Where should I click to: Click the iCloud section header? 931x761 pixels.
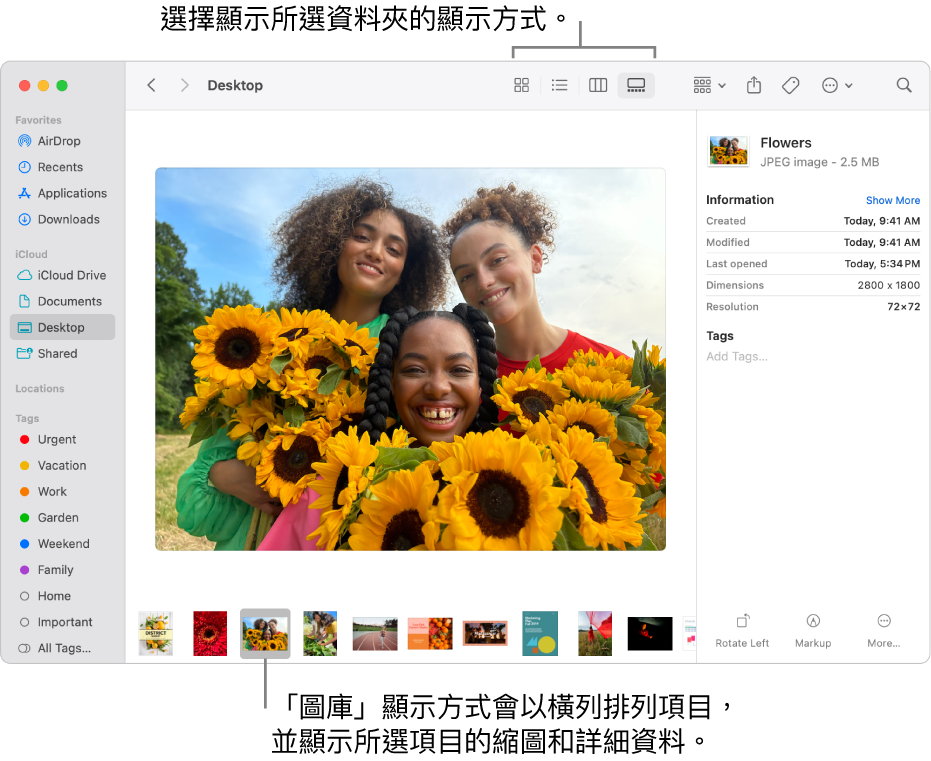tap(31, 255)
